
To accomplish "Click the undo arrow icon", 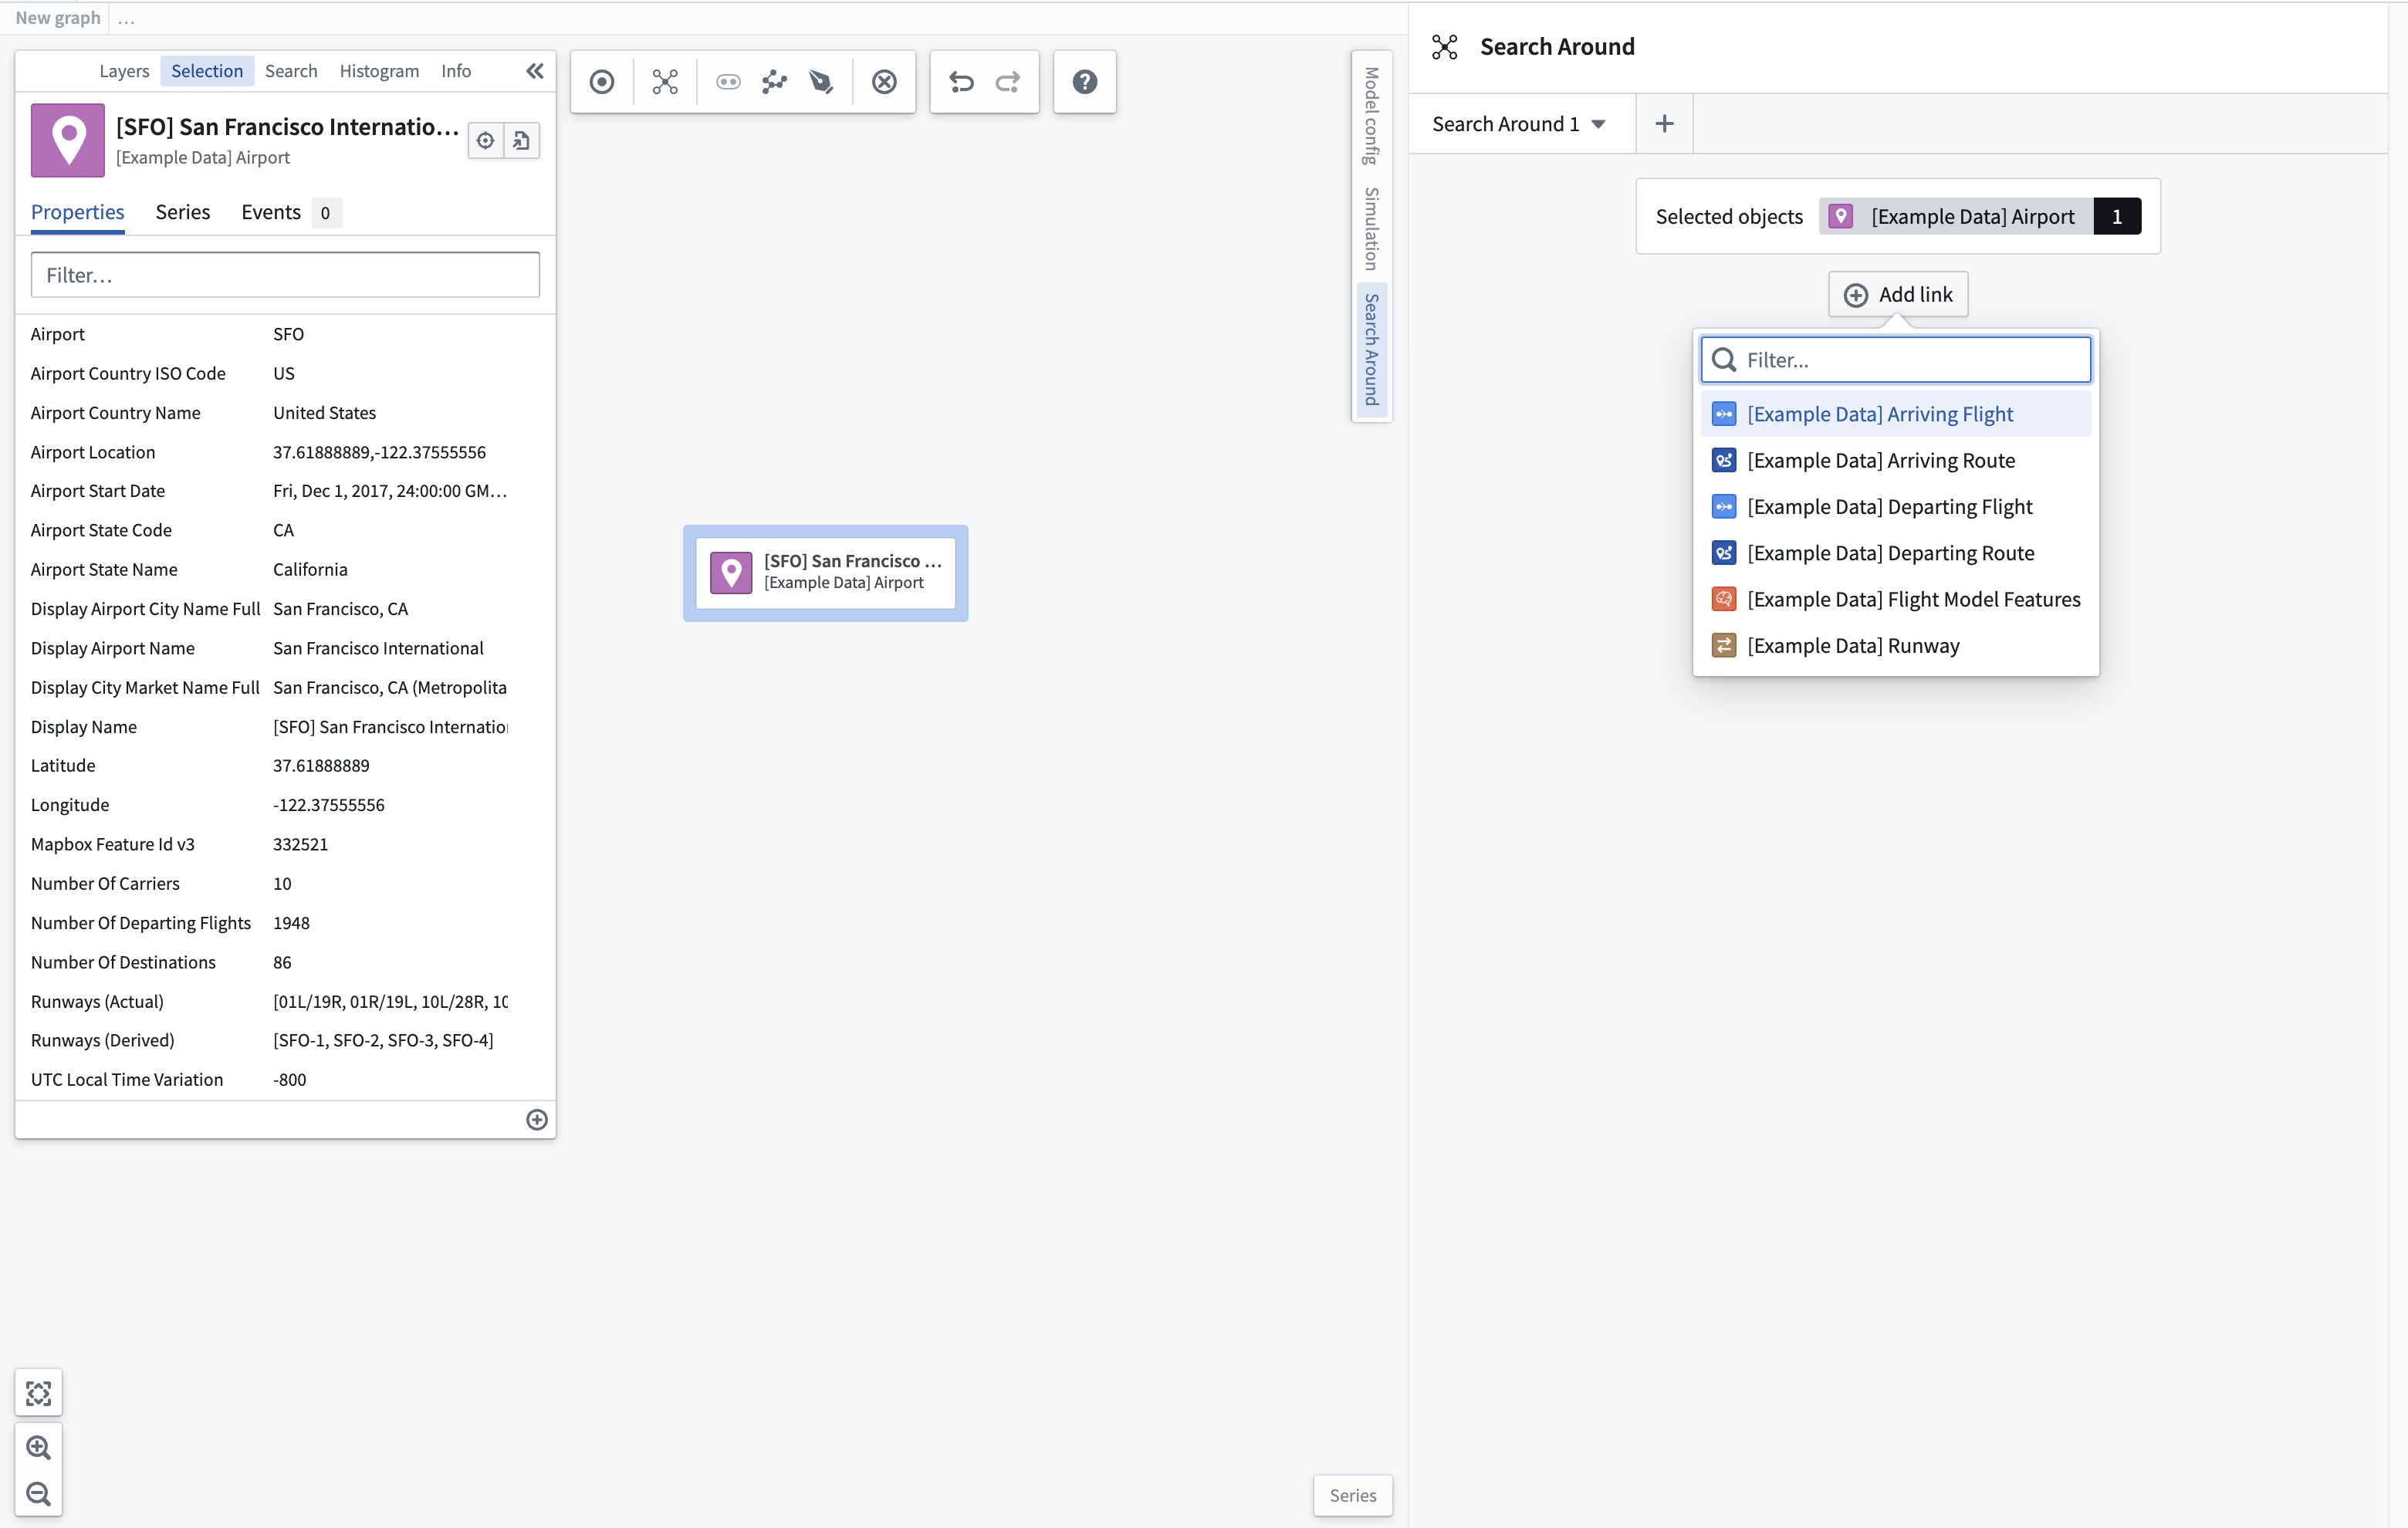I will pos(961,82).
